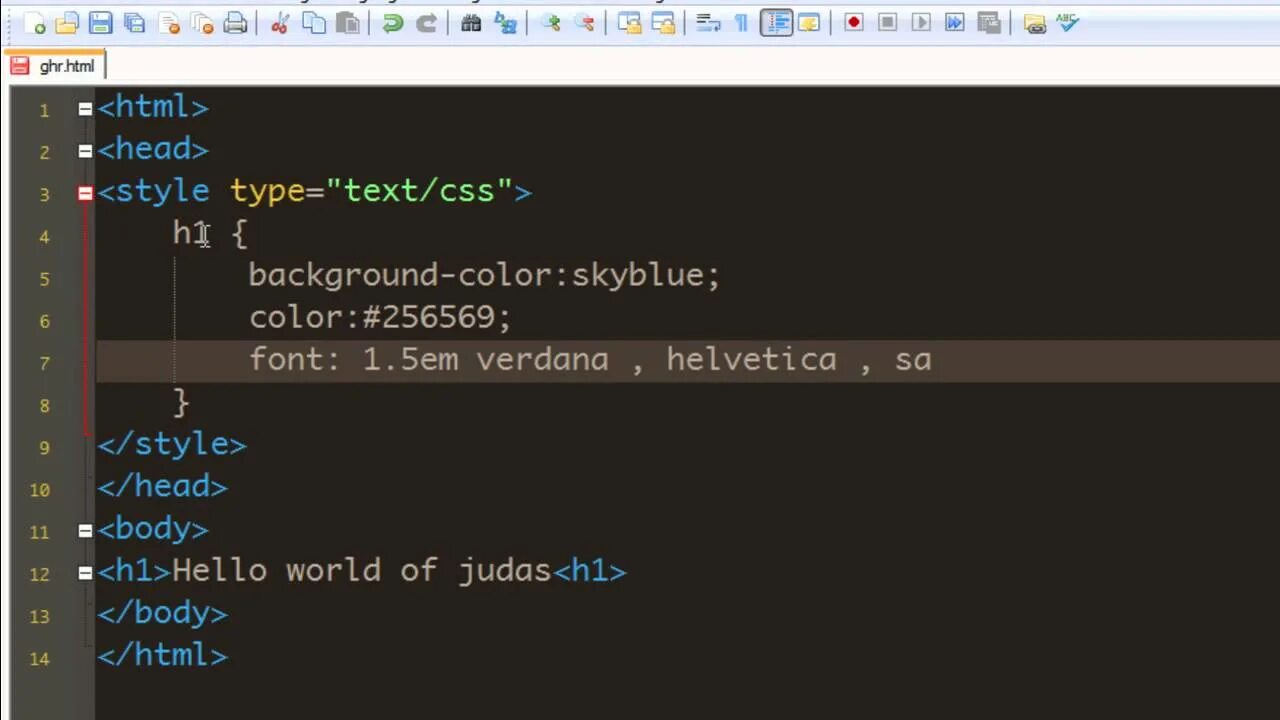
Task: Click 'Hello world of judas' text
Action: pyautogui.click(x=362, y=570)
